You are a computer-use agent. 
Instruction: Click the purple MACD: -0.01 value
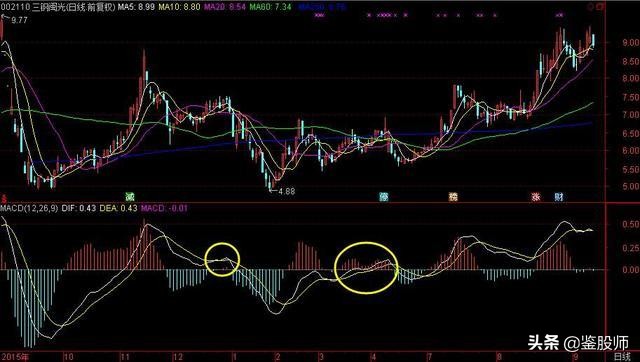[164, 208]
